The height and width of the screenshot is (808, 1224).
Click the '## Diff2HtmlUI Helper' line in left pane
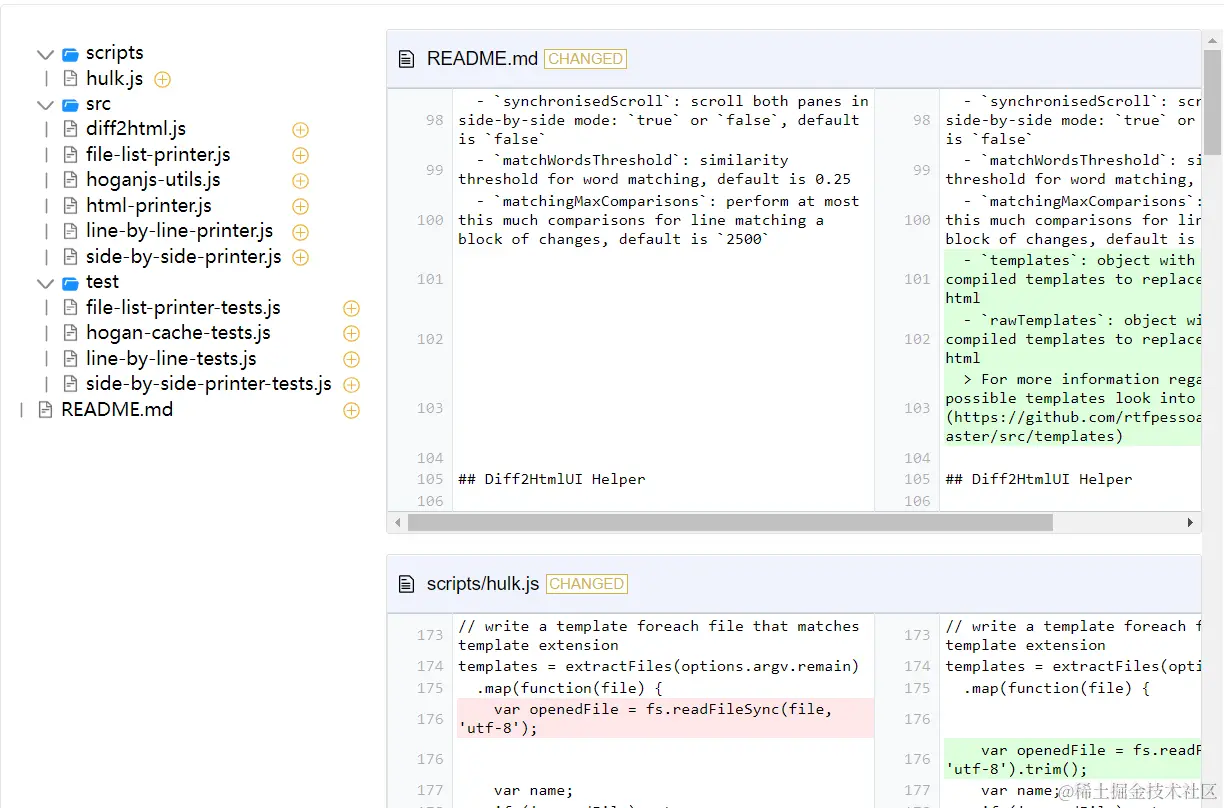pyautogui.click(x=551, y=479)
